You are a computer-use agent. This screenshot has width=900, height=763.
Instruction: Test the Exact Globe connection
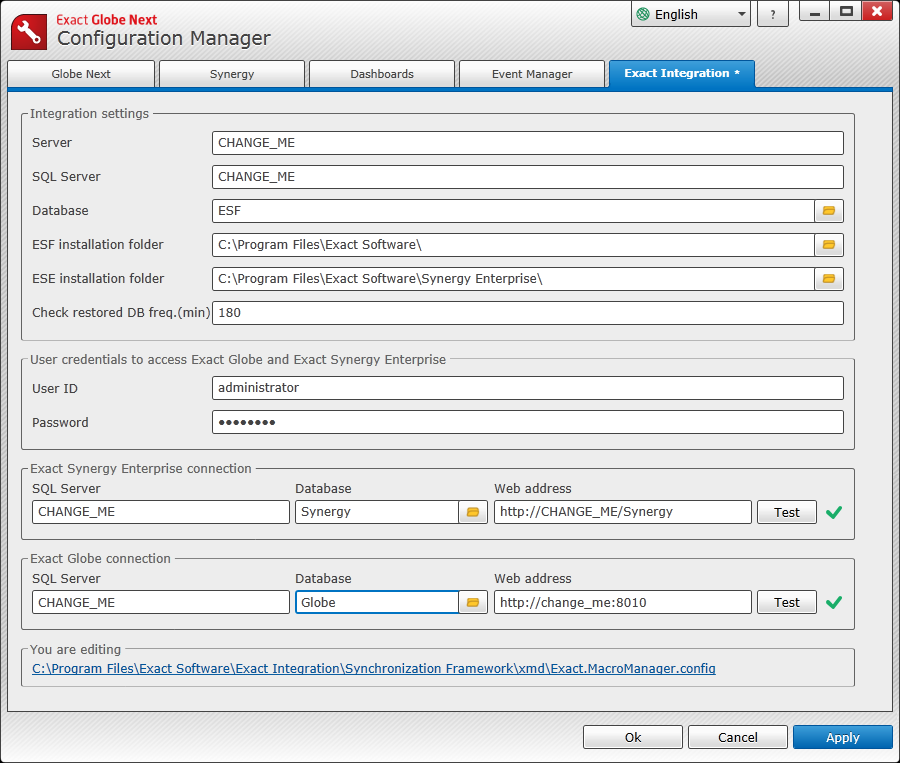pyautogui.click(x=786, y=602)
